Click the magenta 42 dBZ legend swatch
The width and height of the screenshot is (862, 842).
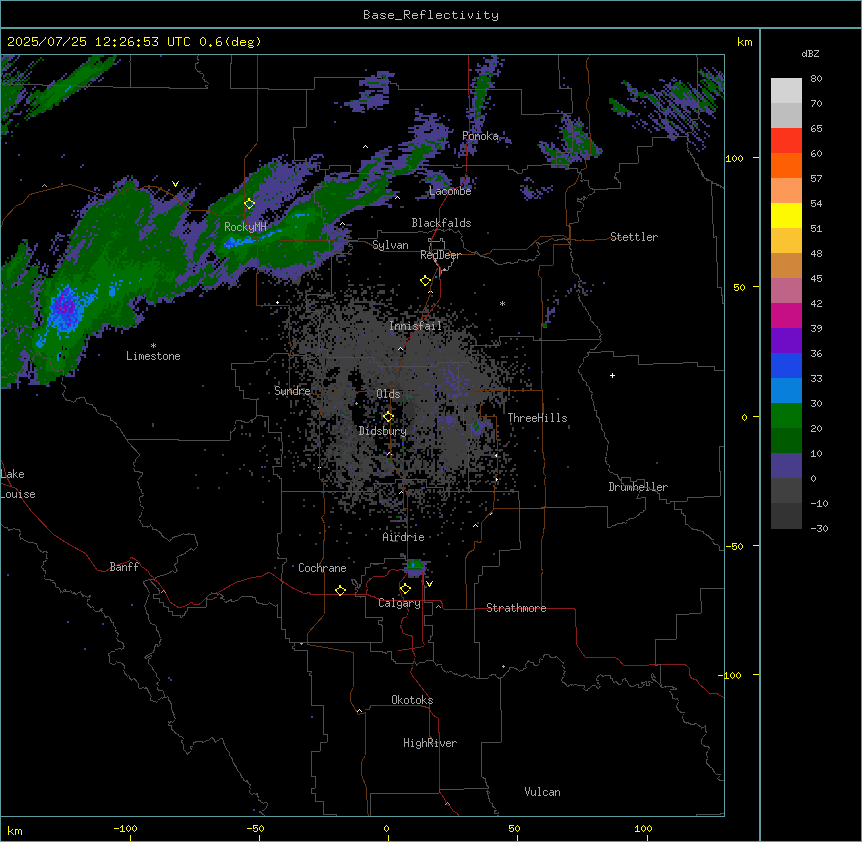click(786, 315)
